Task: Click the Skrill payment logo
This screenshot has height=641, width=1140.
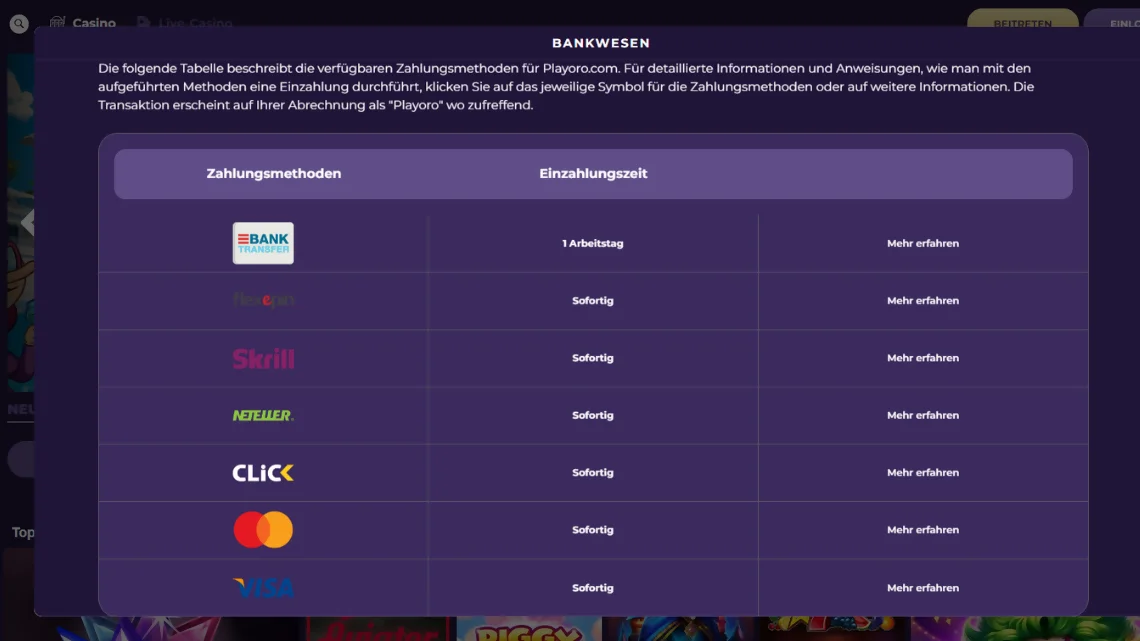Action: pos(263,358)
